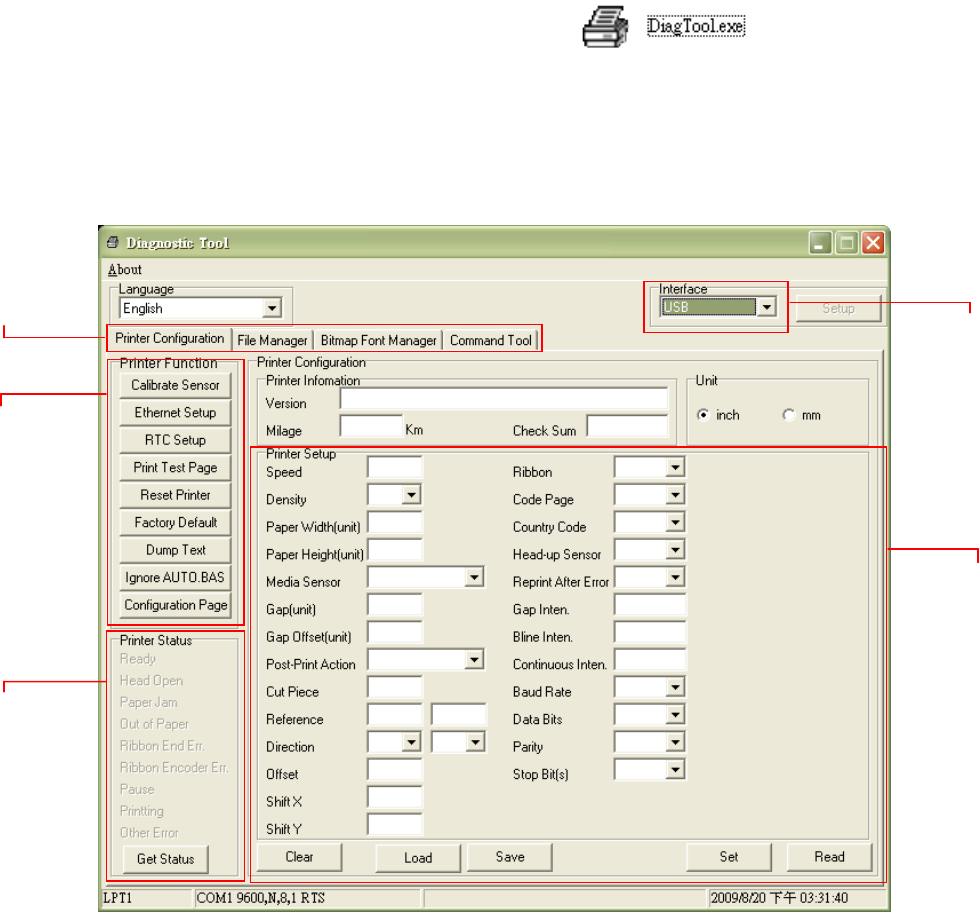
Task: Expand the Post-Print Action dropdown
Action: coord(475,660)
